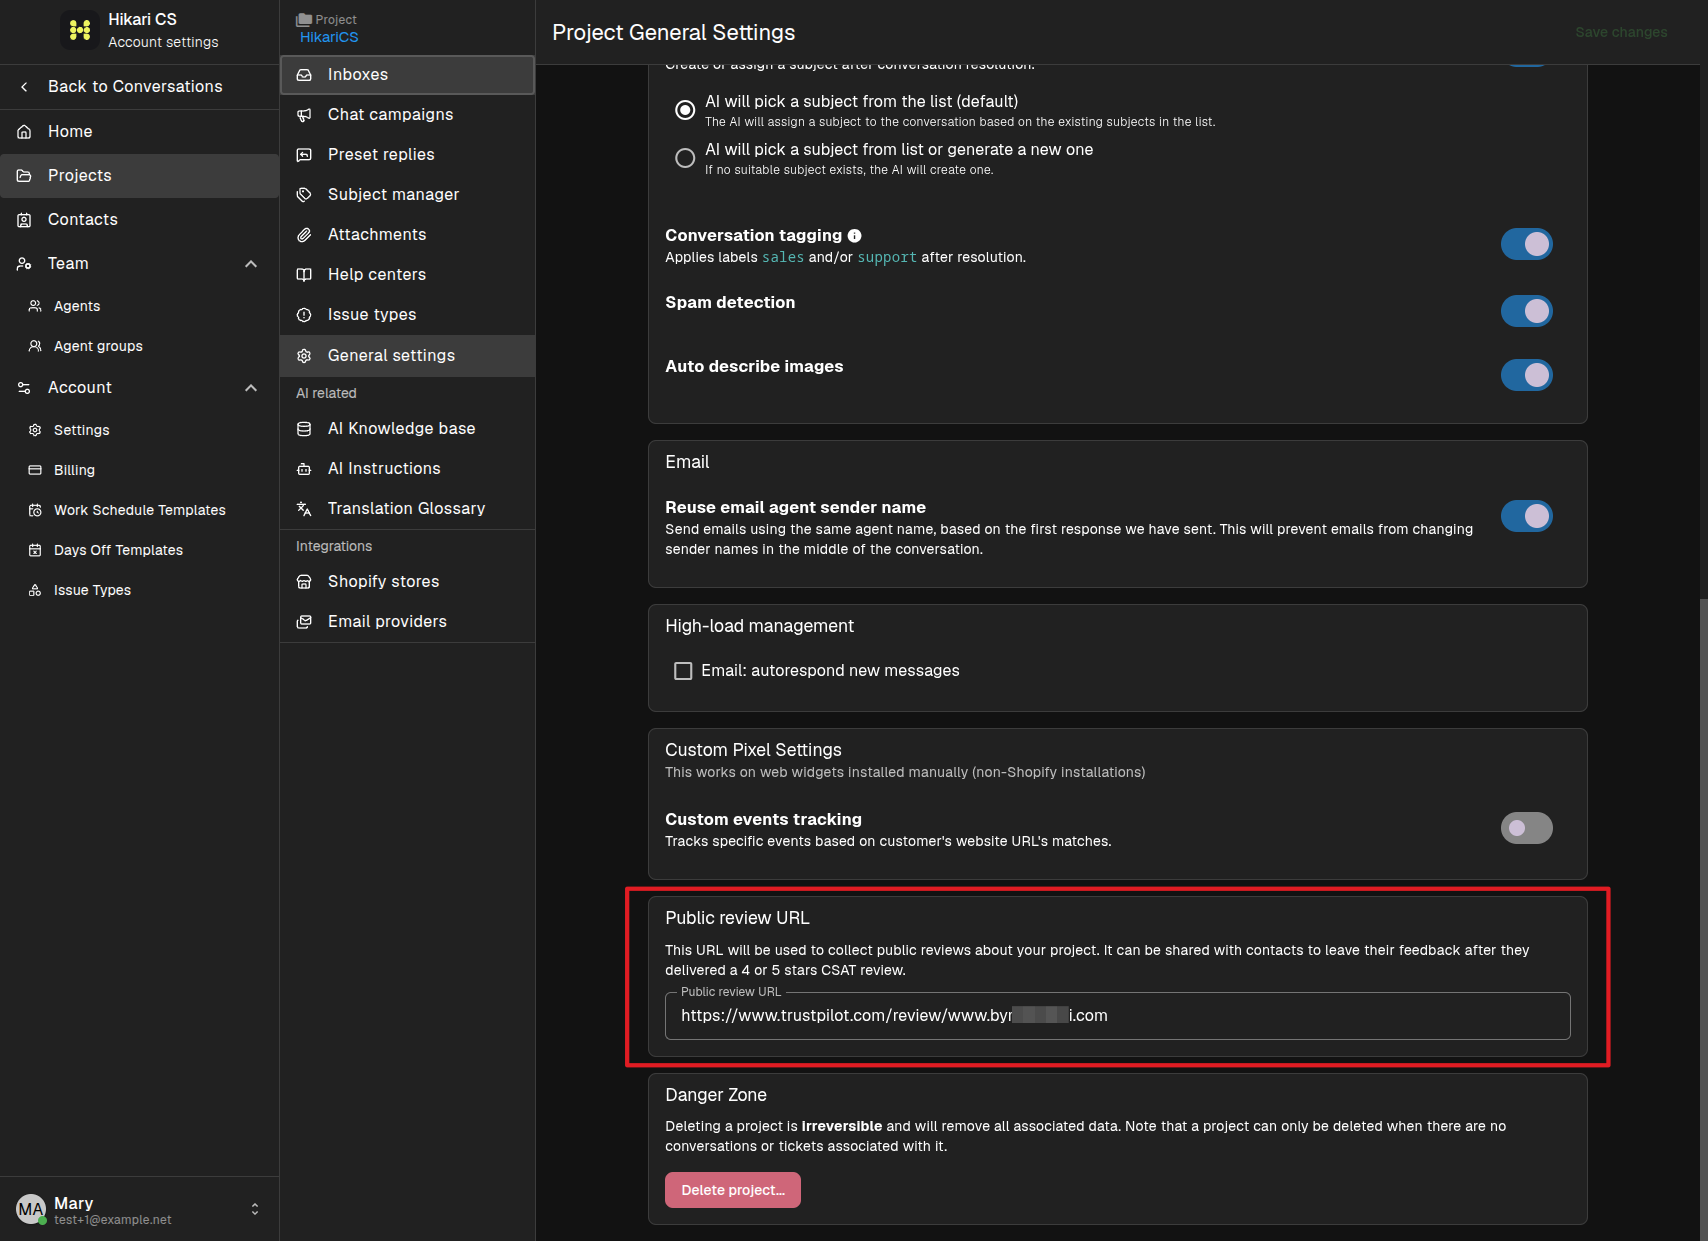Toggle Spam detection switch
This screenshot has width=1708, height=1241.
coord(1526,311)
